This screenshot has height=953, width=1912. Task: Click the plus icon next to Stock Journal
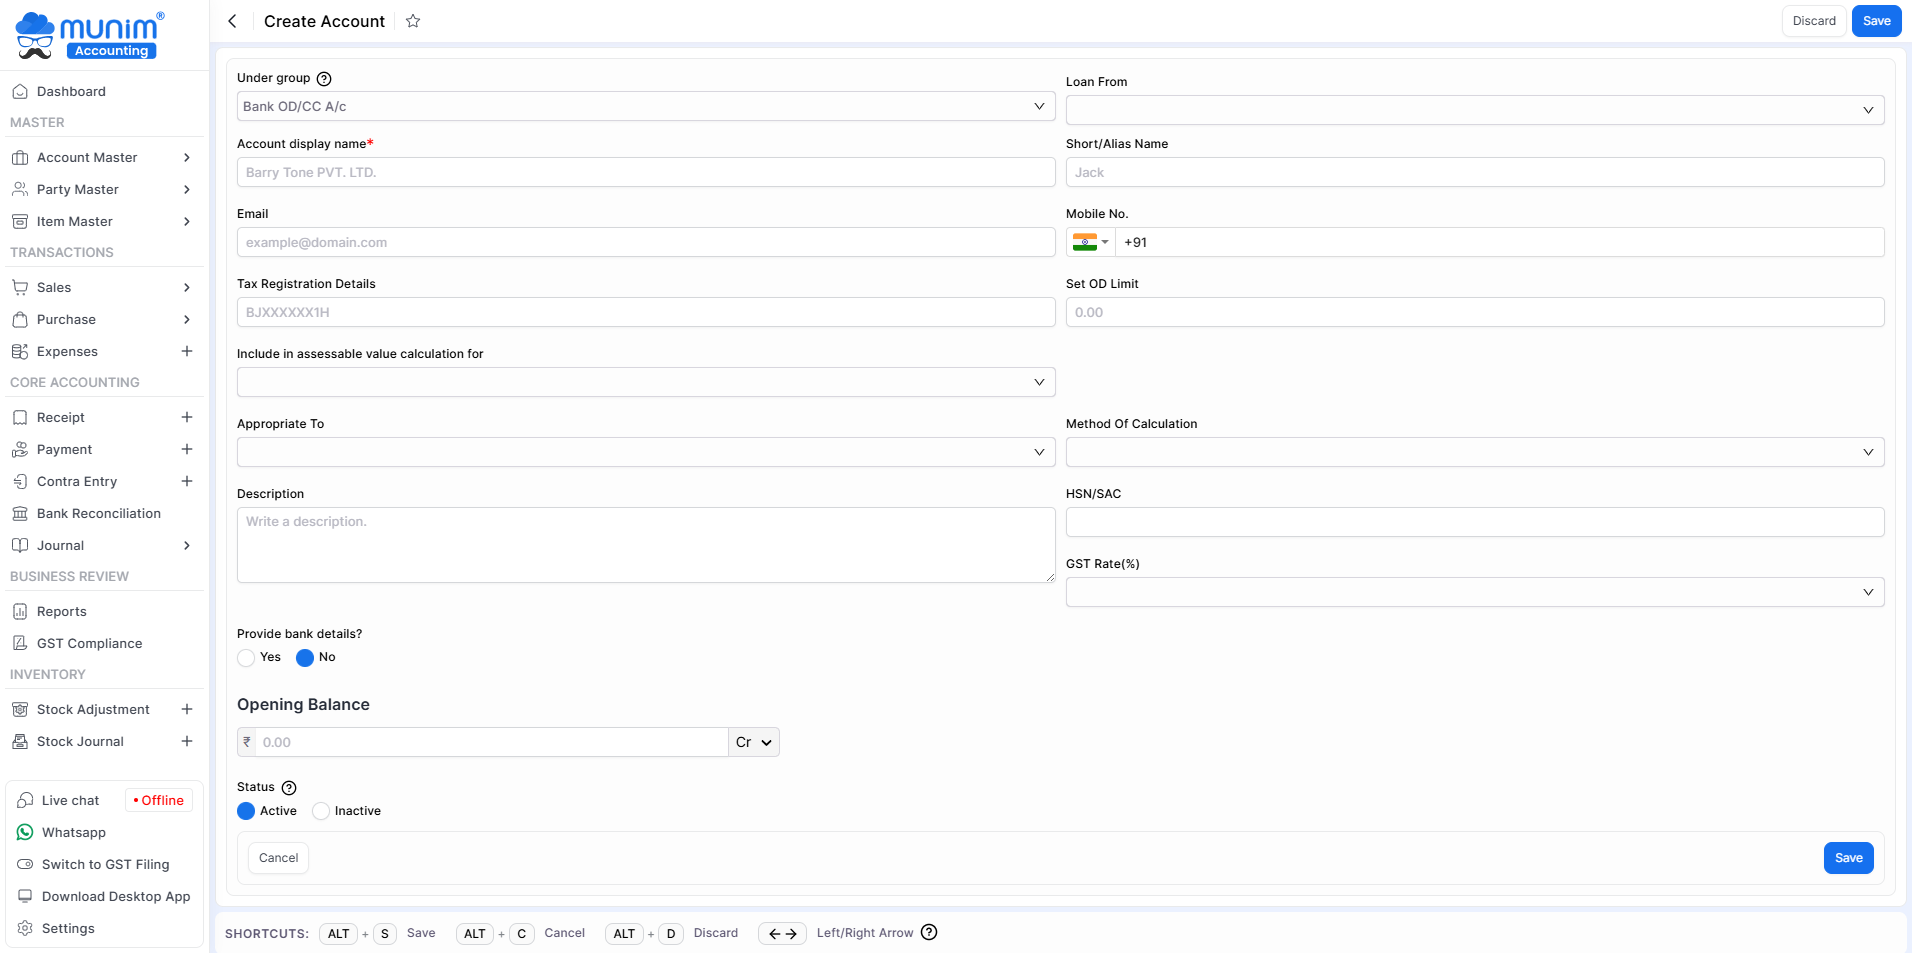(x=187, y=741)
